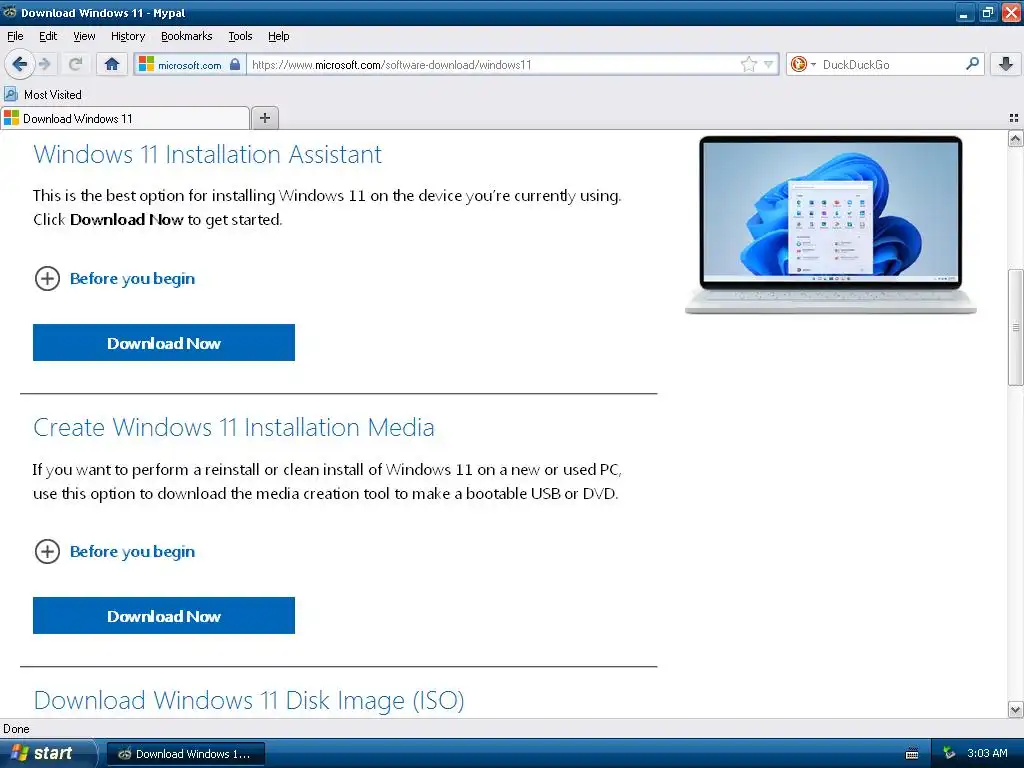
Task: Open the File menu
Action: (15, 36)
